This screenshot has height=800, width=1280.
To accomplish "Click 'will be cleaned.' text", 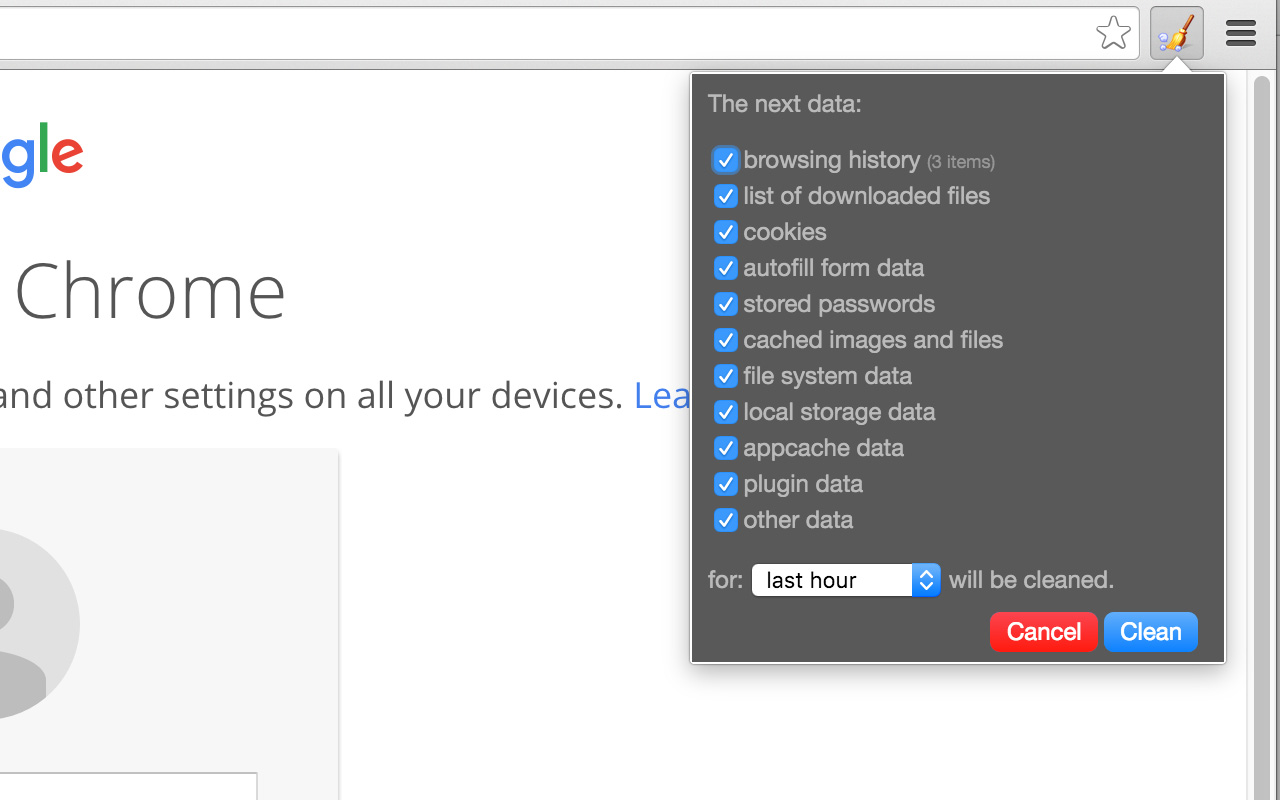I will [1031, 580].
